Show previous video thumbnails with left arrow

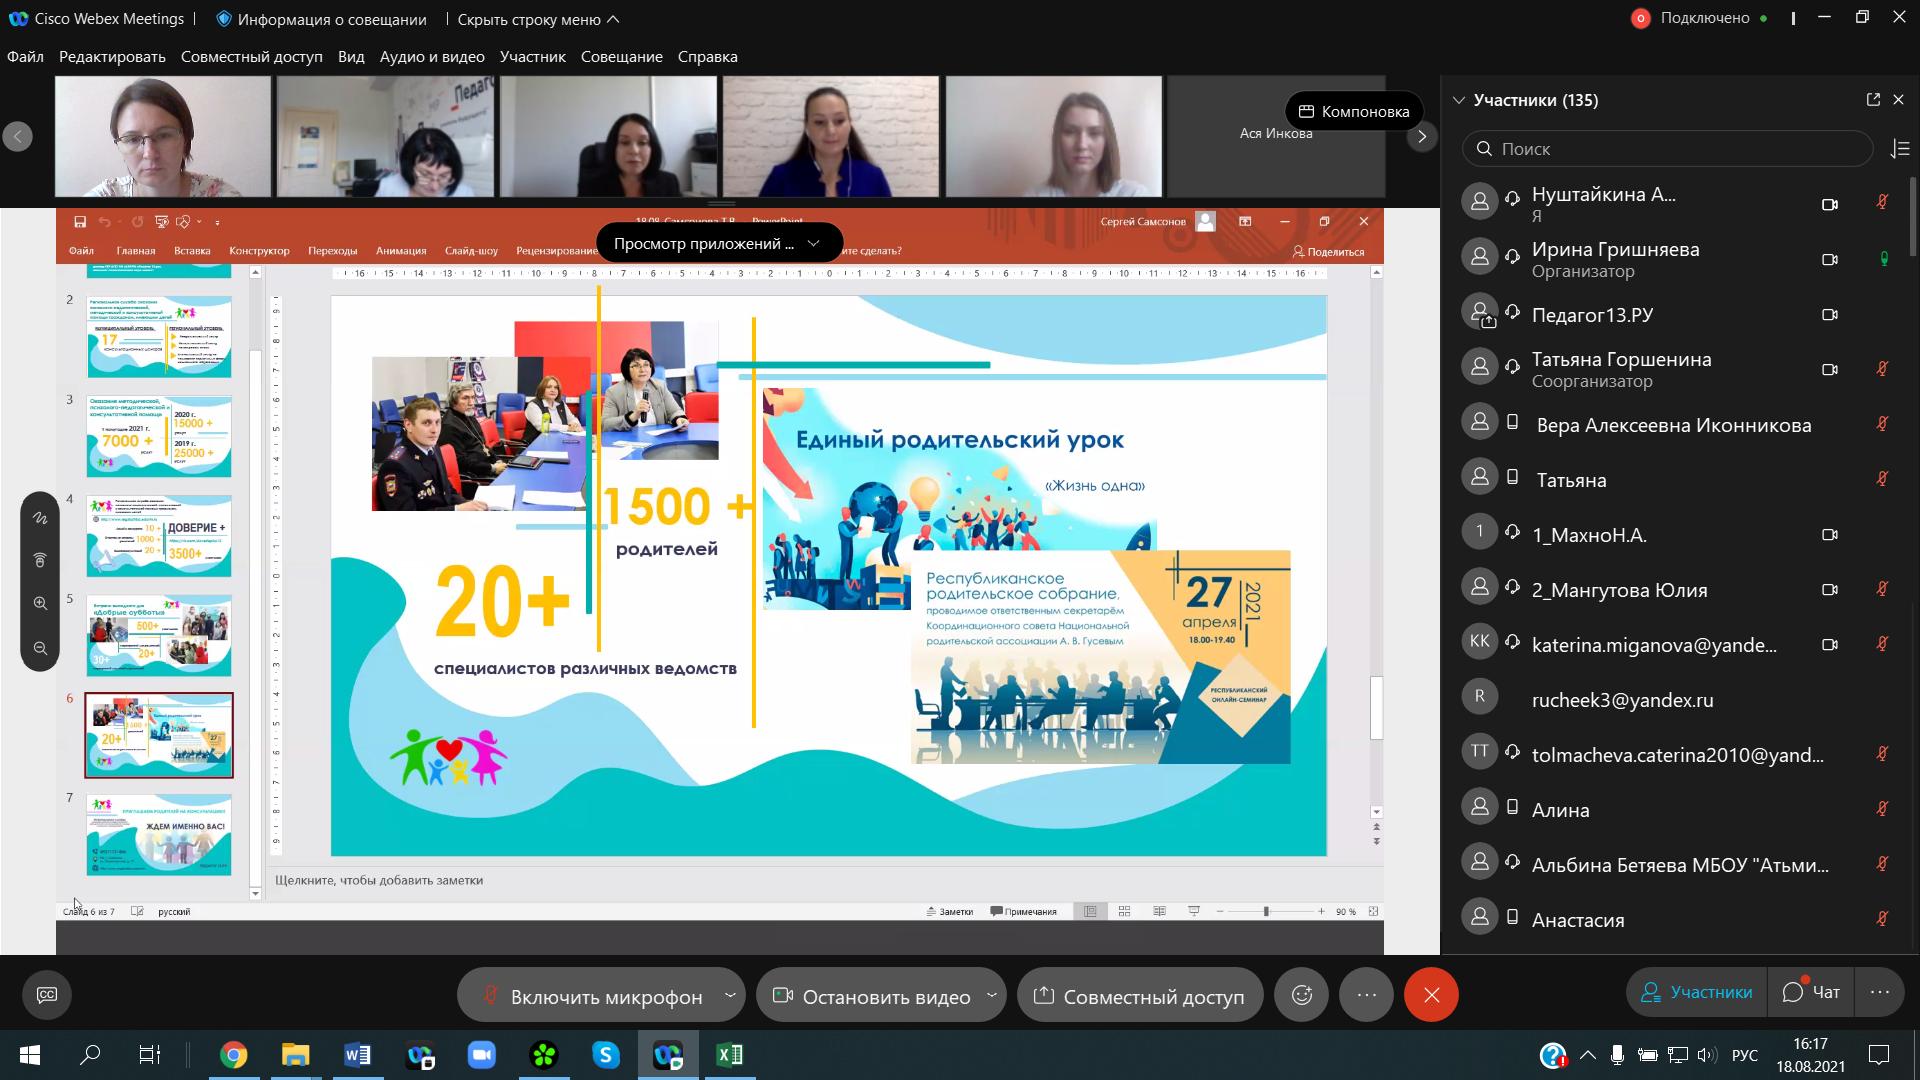click(17, 136)
